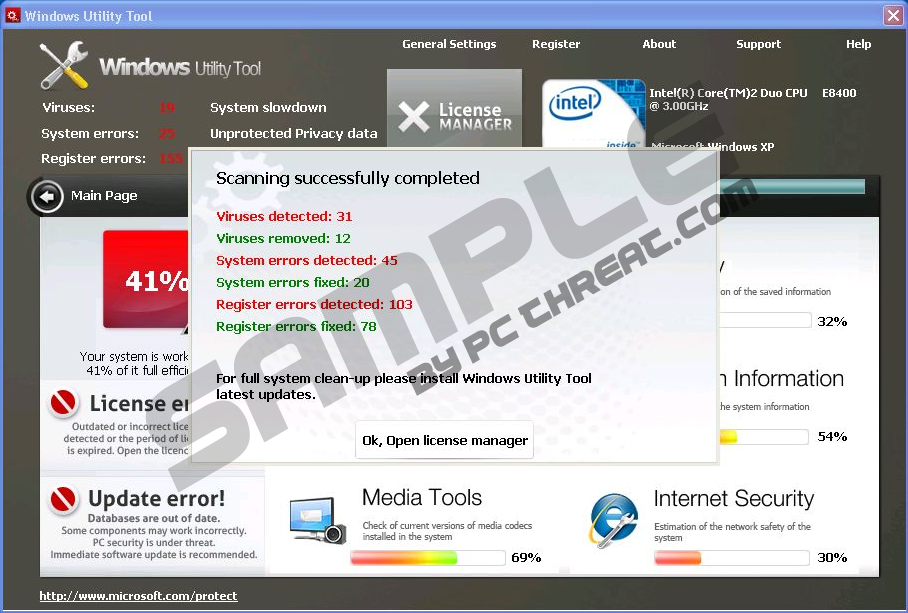Click the System errors: count in header

pyautogui.click(x=167, y=134)
